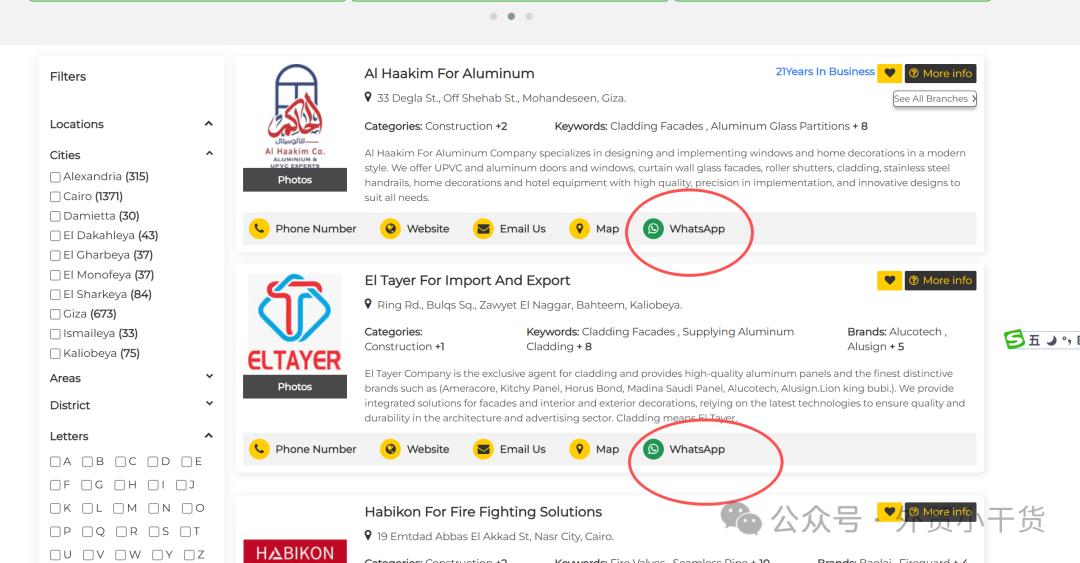This screenshot has height=563, width=1080.
Task: Click the Email Us envelope icon for El Tayer
Action: [x=484, y=449]
